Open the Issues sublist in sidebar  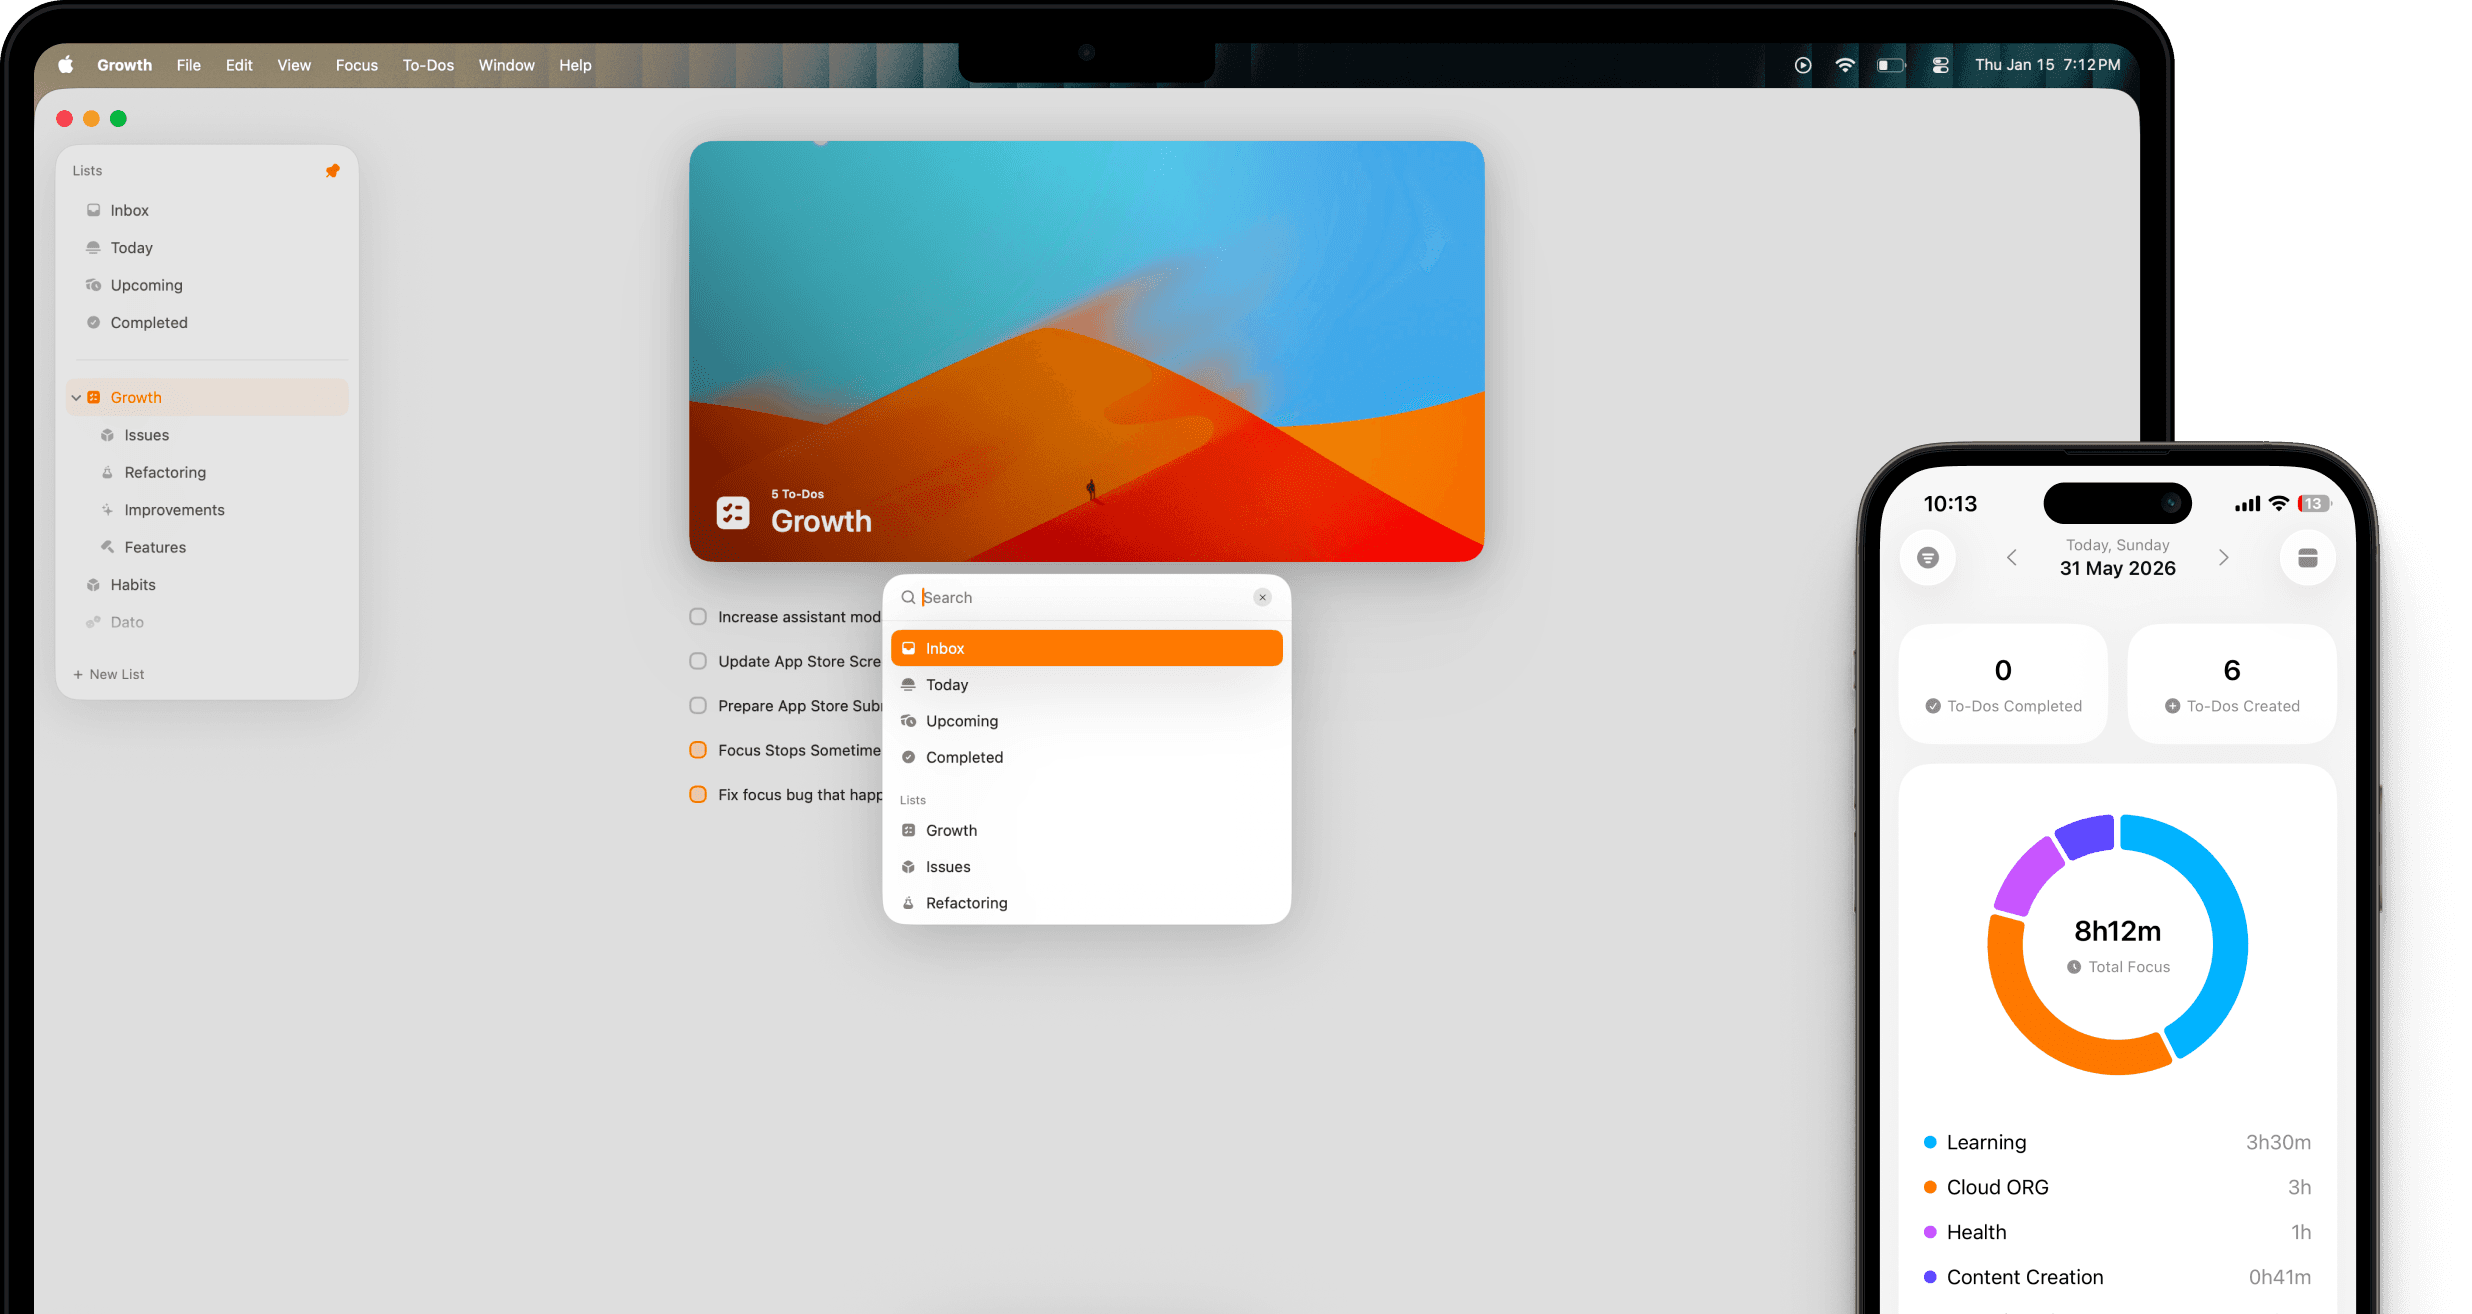[x=207, y=435]
